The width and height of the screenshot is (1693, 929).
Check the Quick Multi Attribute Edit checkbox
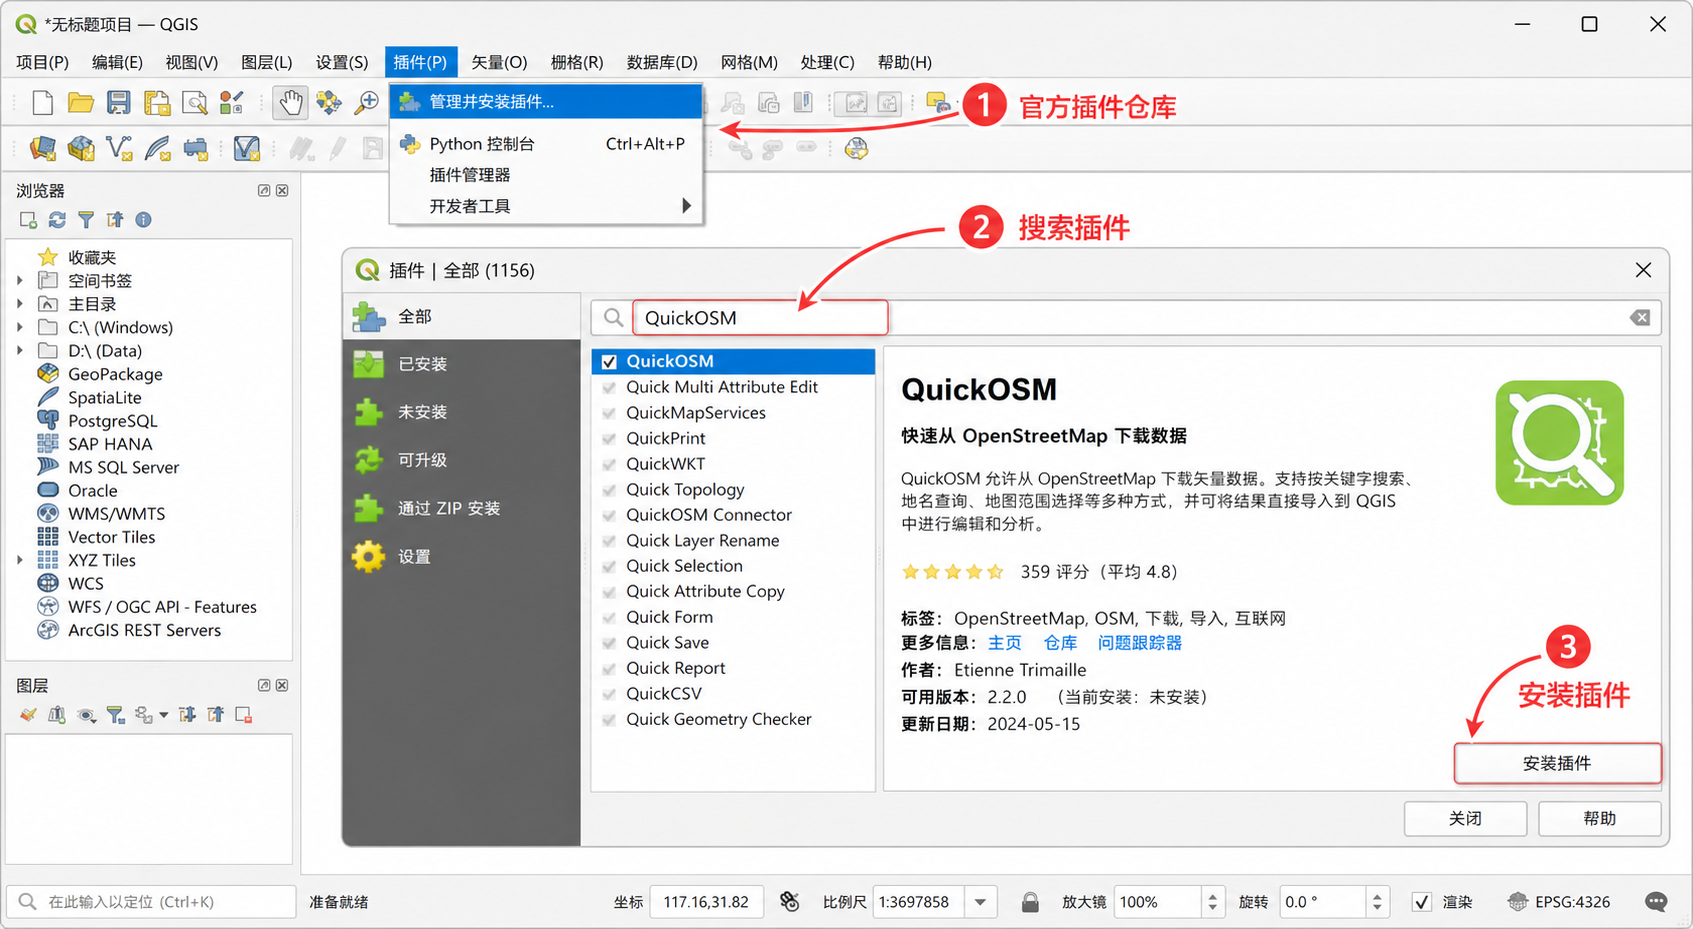point(609,387)
